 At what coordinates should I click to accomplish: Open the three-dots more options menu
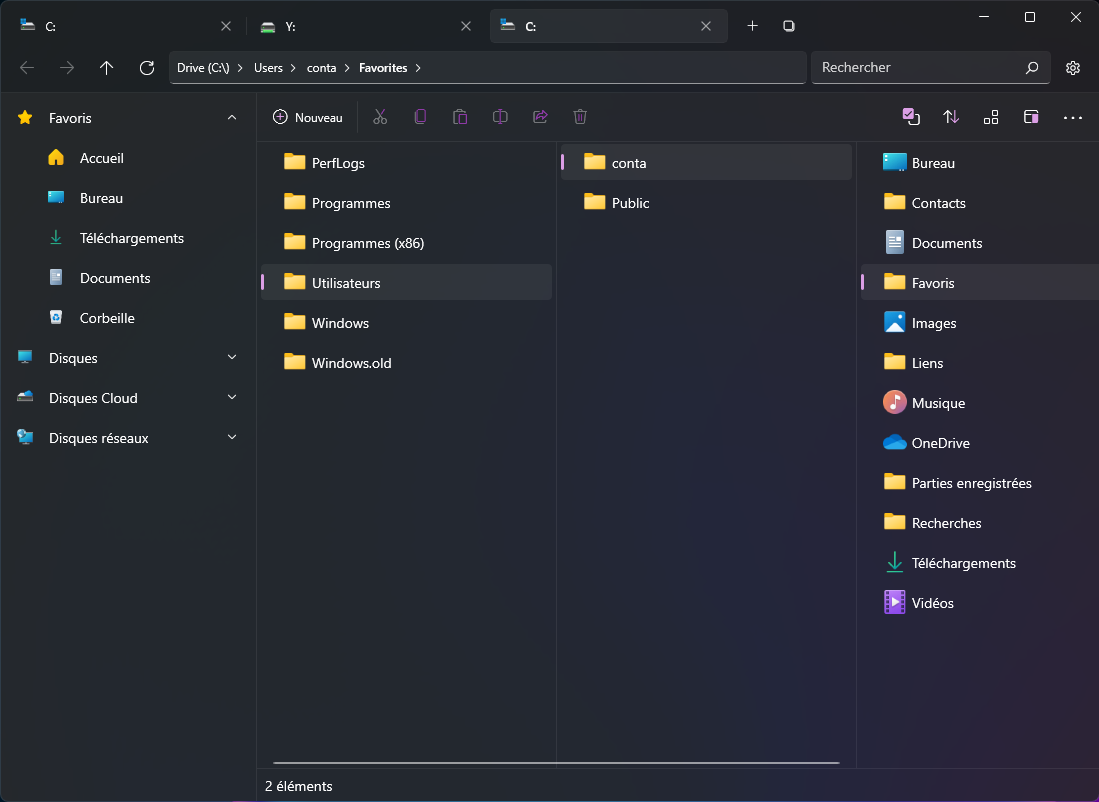tap(1072, 118)
